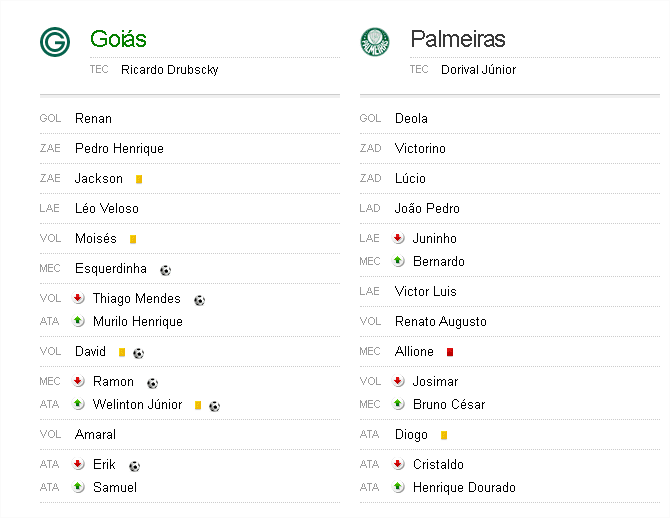Click the red substituted-out arrow beside Thiago Mendes
The height and width of the screenshot is (518, 670).
pyautogui.click(x=78, y=298)
